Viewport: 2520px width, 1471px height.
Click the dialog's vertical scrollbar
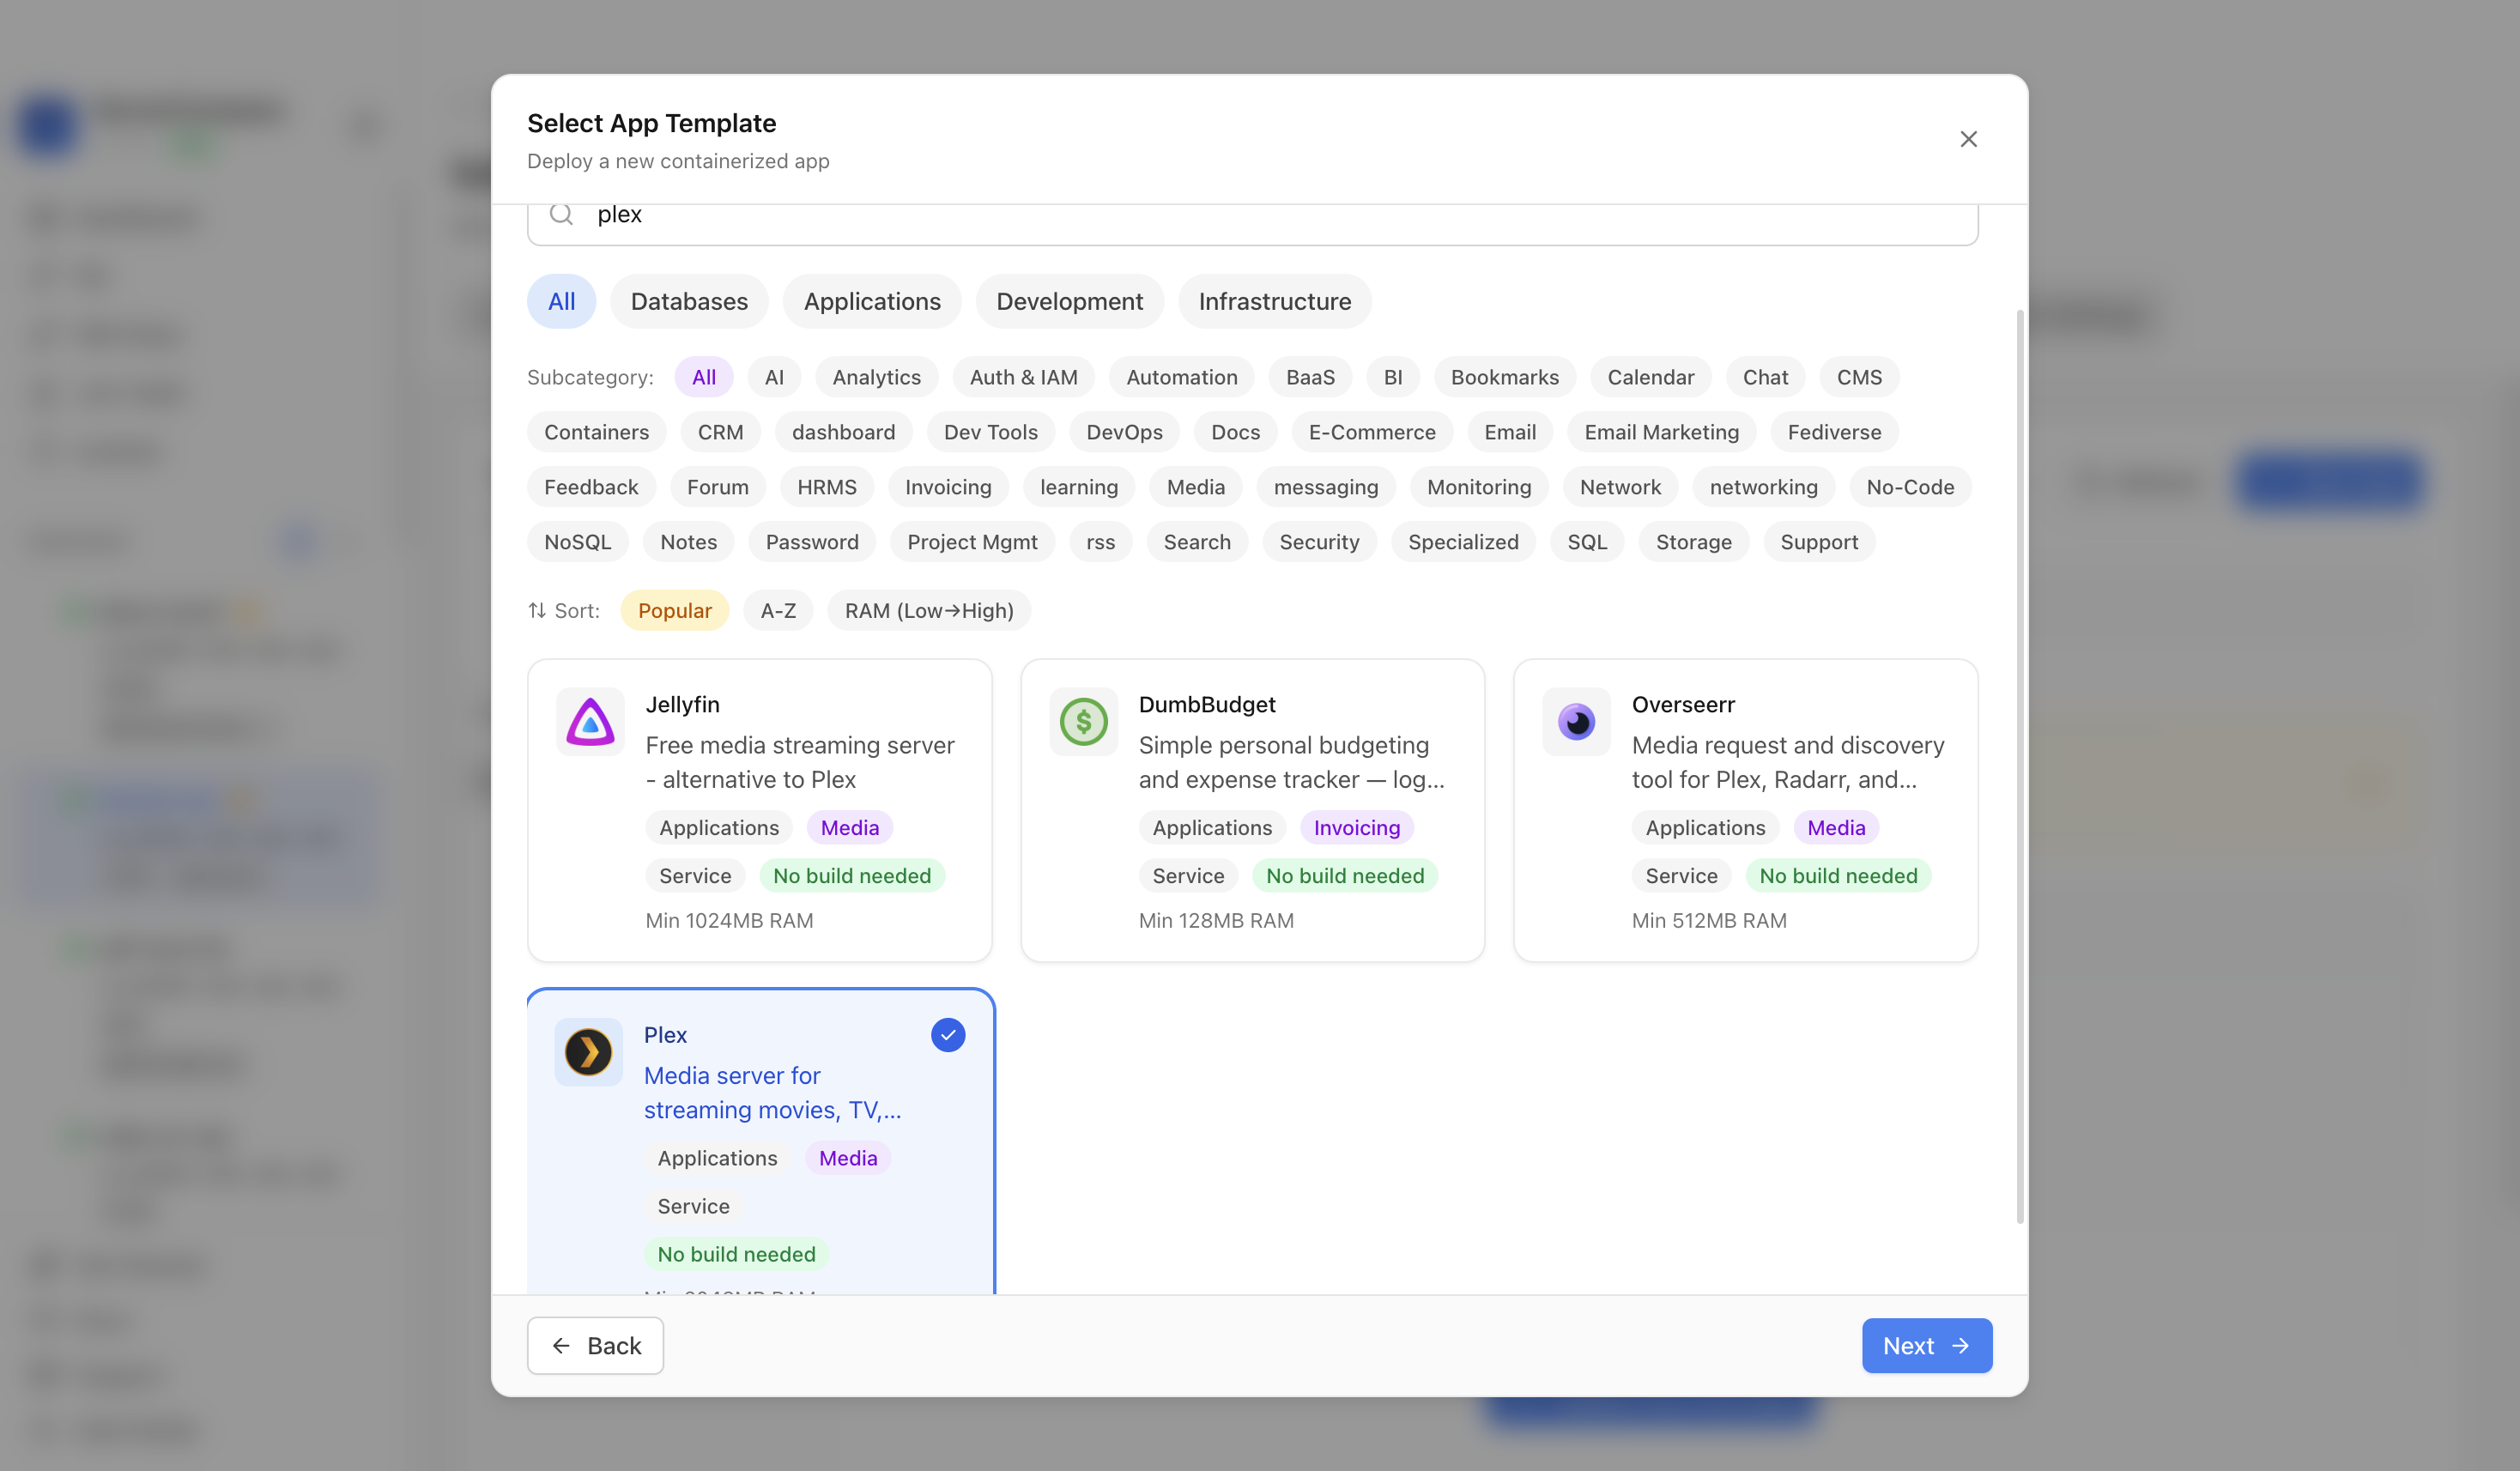(x=2020, y=767)
